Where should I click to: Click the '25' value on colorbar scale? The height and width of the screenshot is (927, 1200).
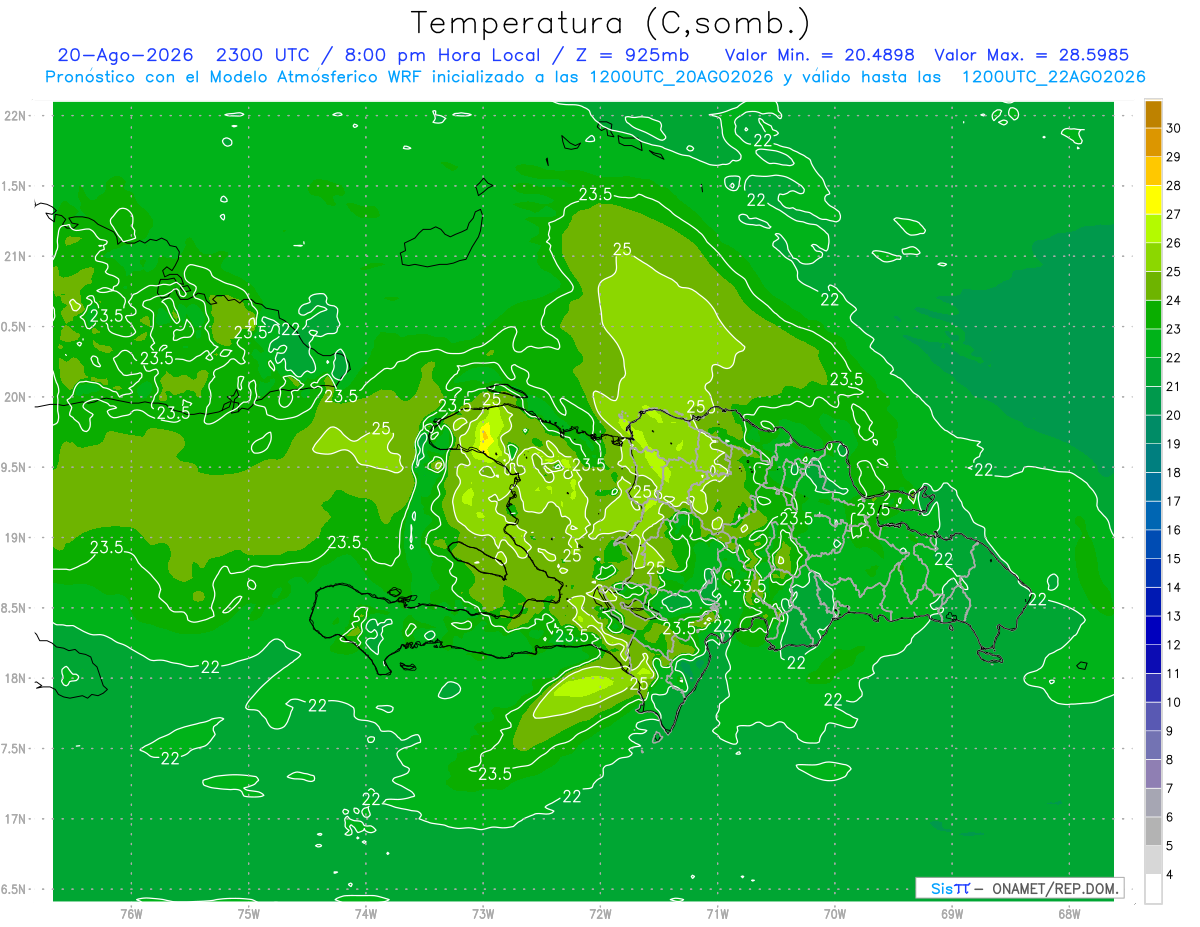click(1174, 272)
